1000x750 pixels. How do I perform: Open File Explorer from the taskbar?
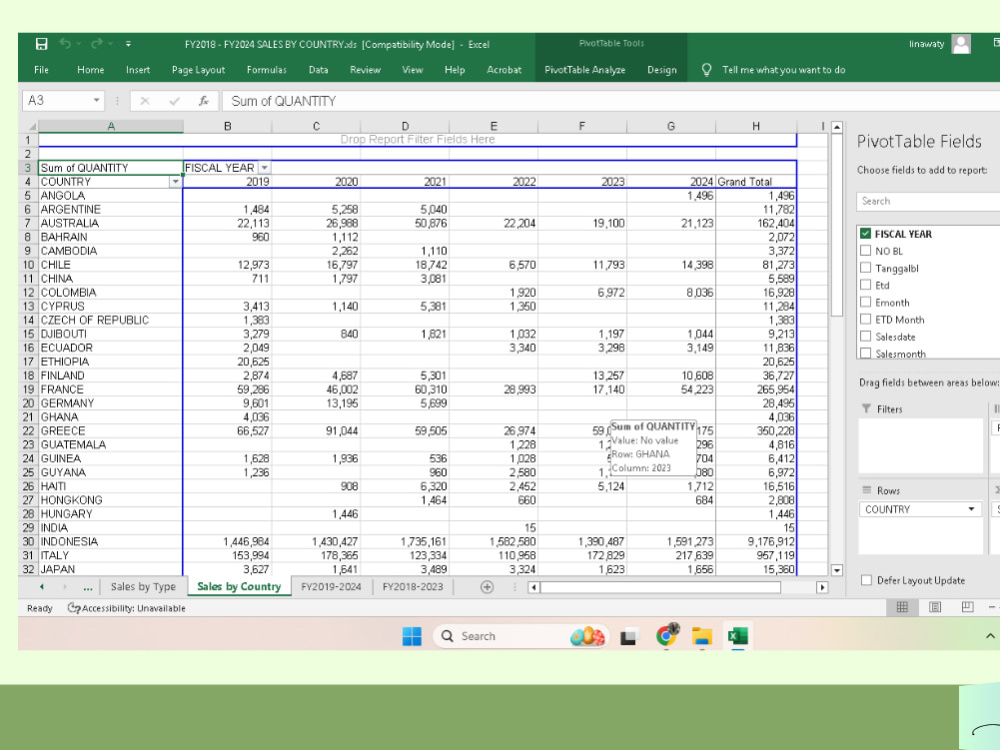pyautogui.click(x=702, y=636)
